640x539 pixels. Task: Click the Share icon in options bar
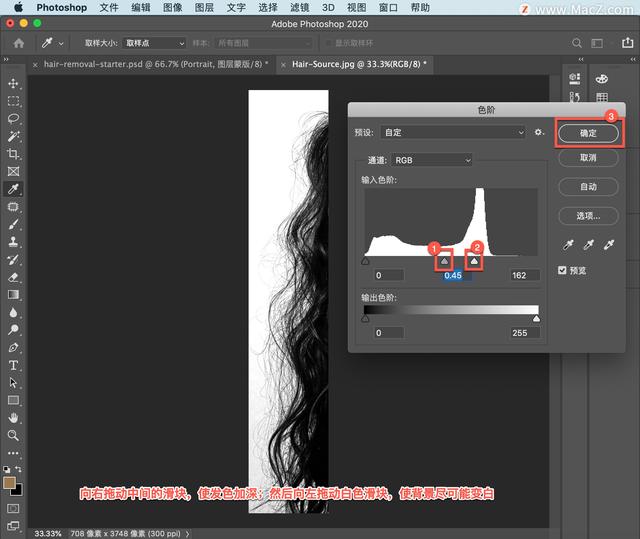tap(628, 42)
